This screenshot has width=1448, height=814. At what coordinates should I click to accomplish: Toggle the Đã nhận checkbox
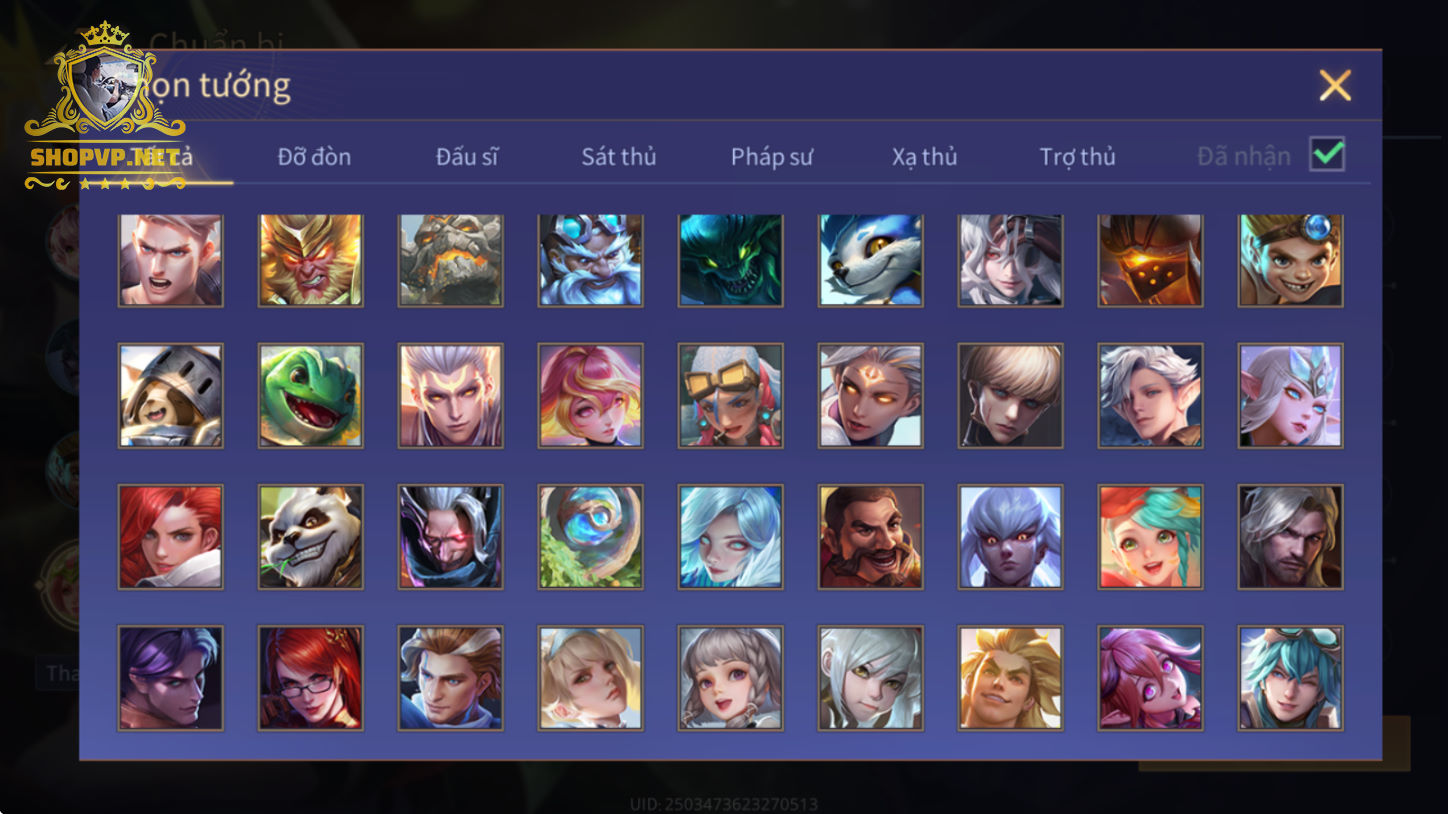[x=1327, y=155]
